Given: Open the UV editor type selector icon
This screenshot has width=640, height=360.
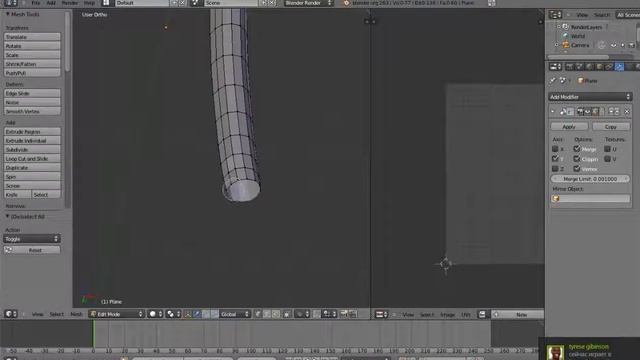Looking at the screenshot, I should pos(382,314).
